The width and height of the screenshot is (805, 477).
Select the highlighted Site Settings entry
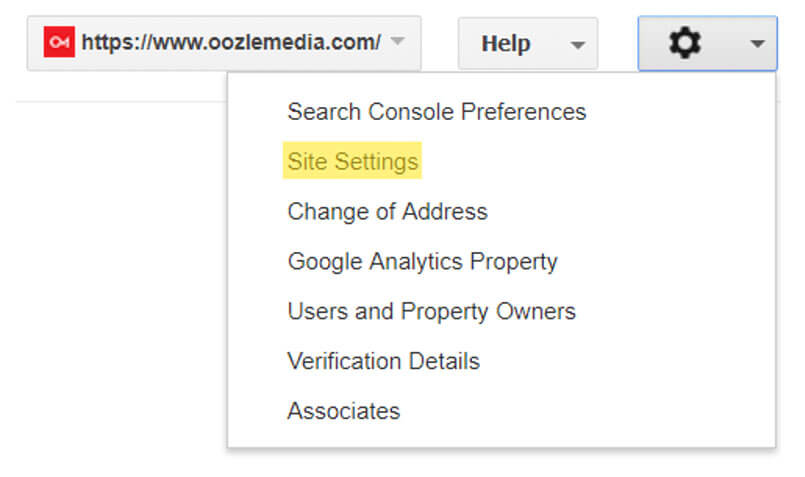[353, 161]
